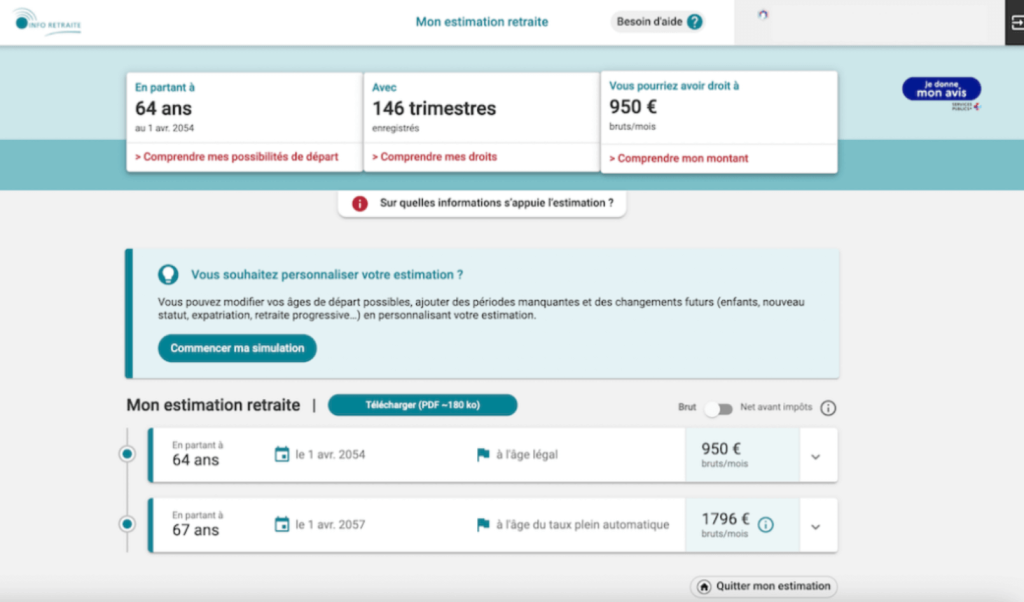The image size is (1024, 602).
Task: Click info icon next to 1796 €
Action: [766, 524]
